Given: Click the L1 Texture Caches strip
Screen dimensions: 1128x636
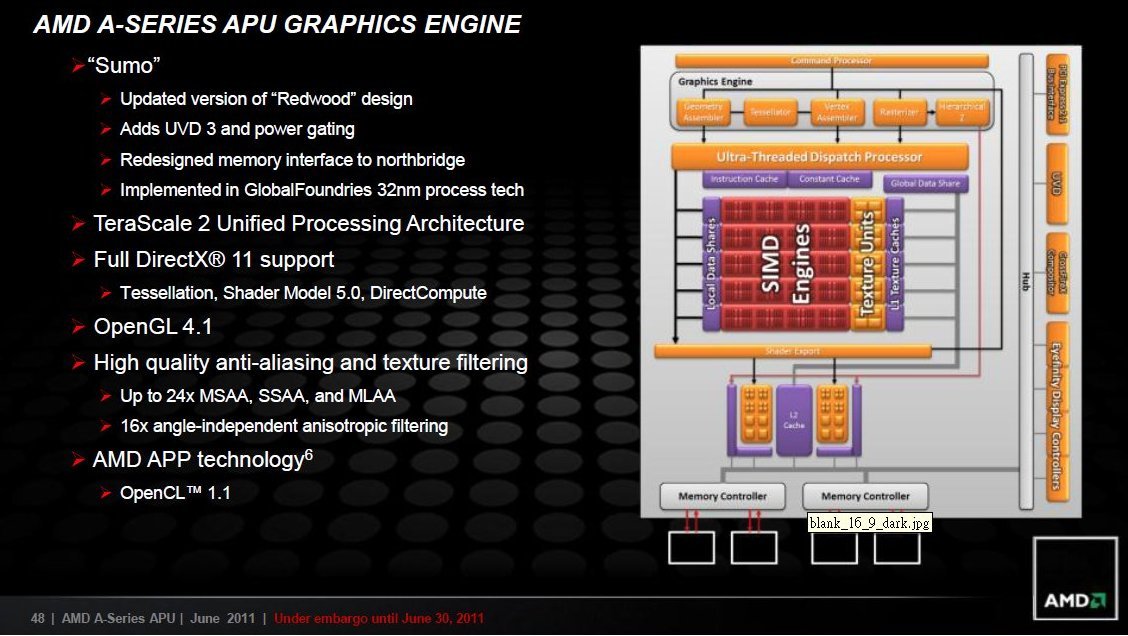Looking at the screenshot, I should click(x=894, y=264).
